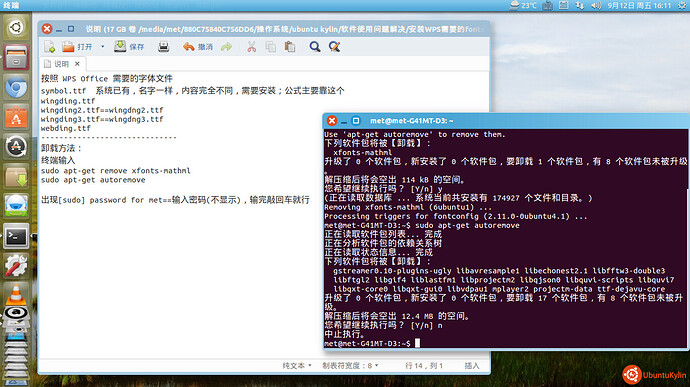Screen dimensions: 690x387
Task: Open the session gear menu in top panel
Action: (682, 5)
